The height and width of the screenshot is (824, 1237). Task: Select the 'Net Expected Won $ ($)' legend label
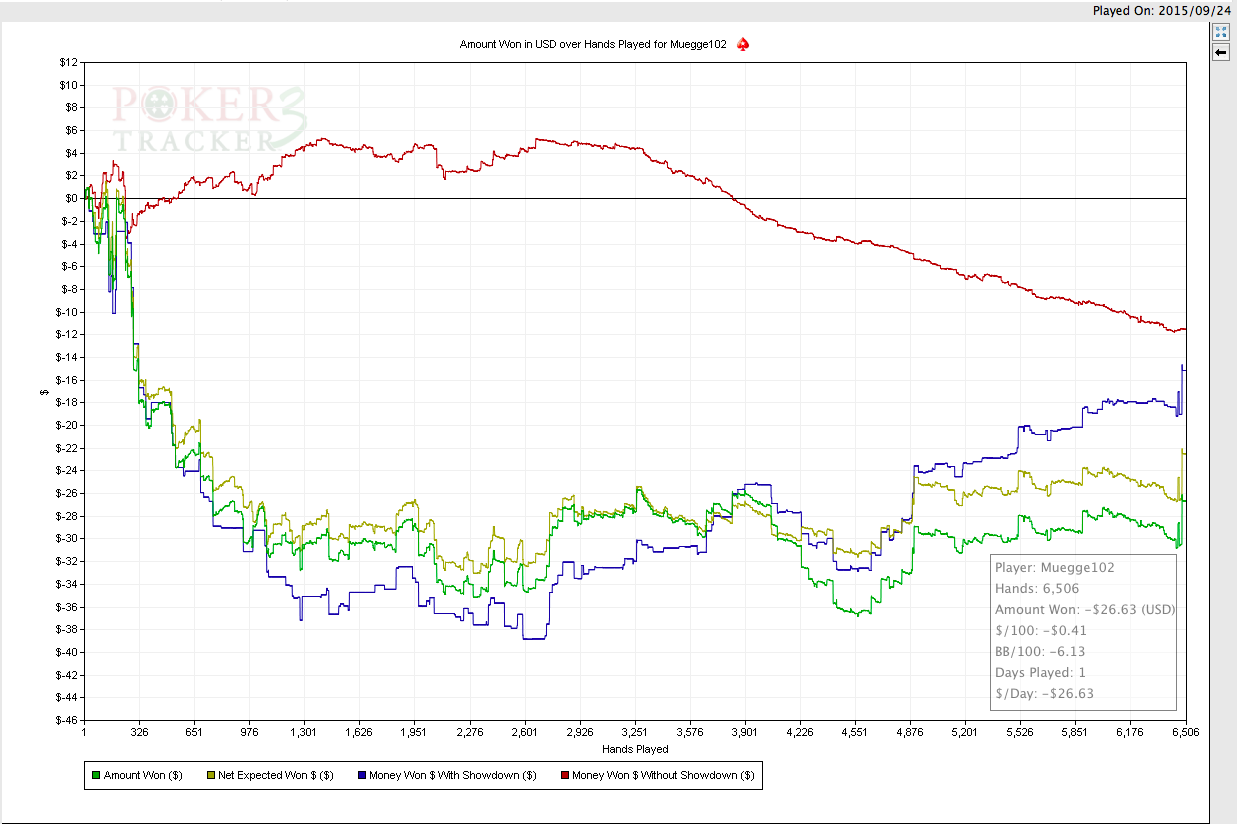[x=275, y=775]
